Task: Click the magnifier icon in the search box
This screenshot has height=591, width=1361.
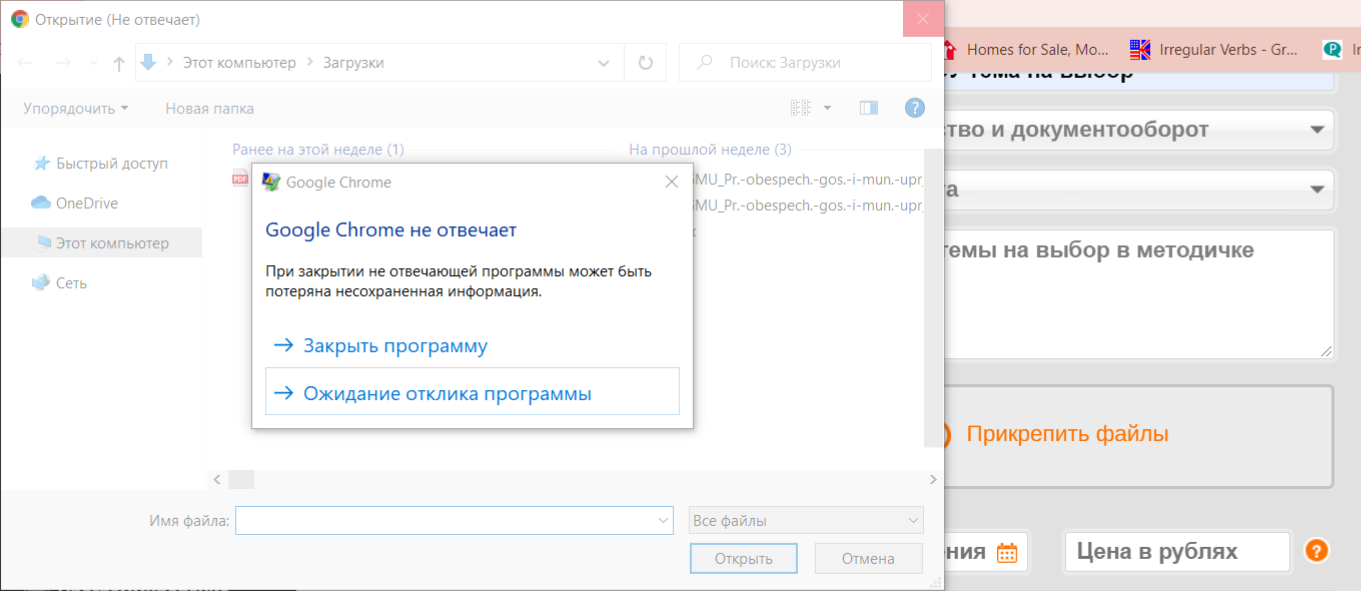Action: pos(705,62)
